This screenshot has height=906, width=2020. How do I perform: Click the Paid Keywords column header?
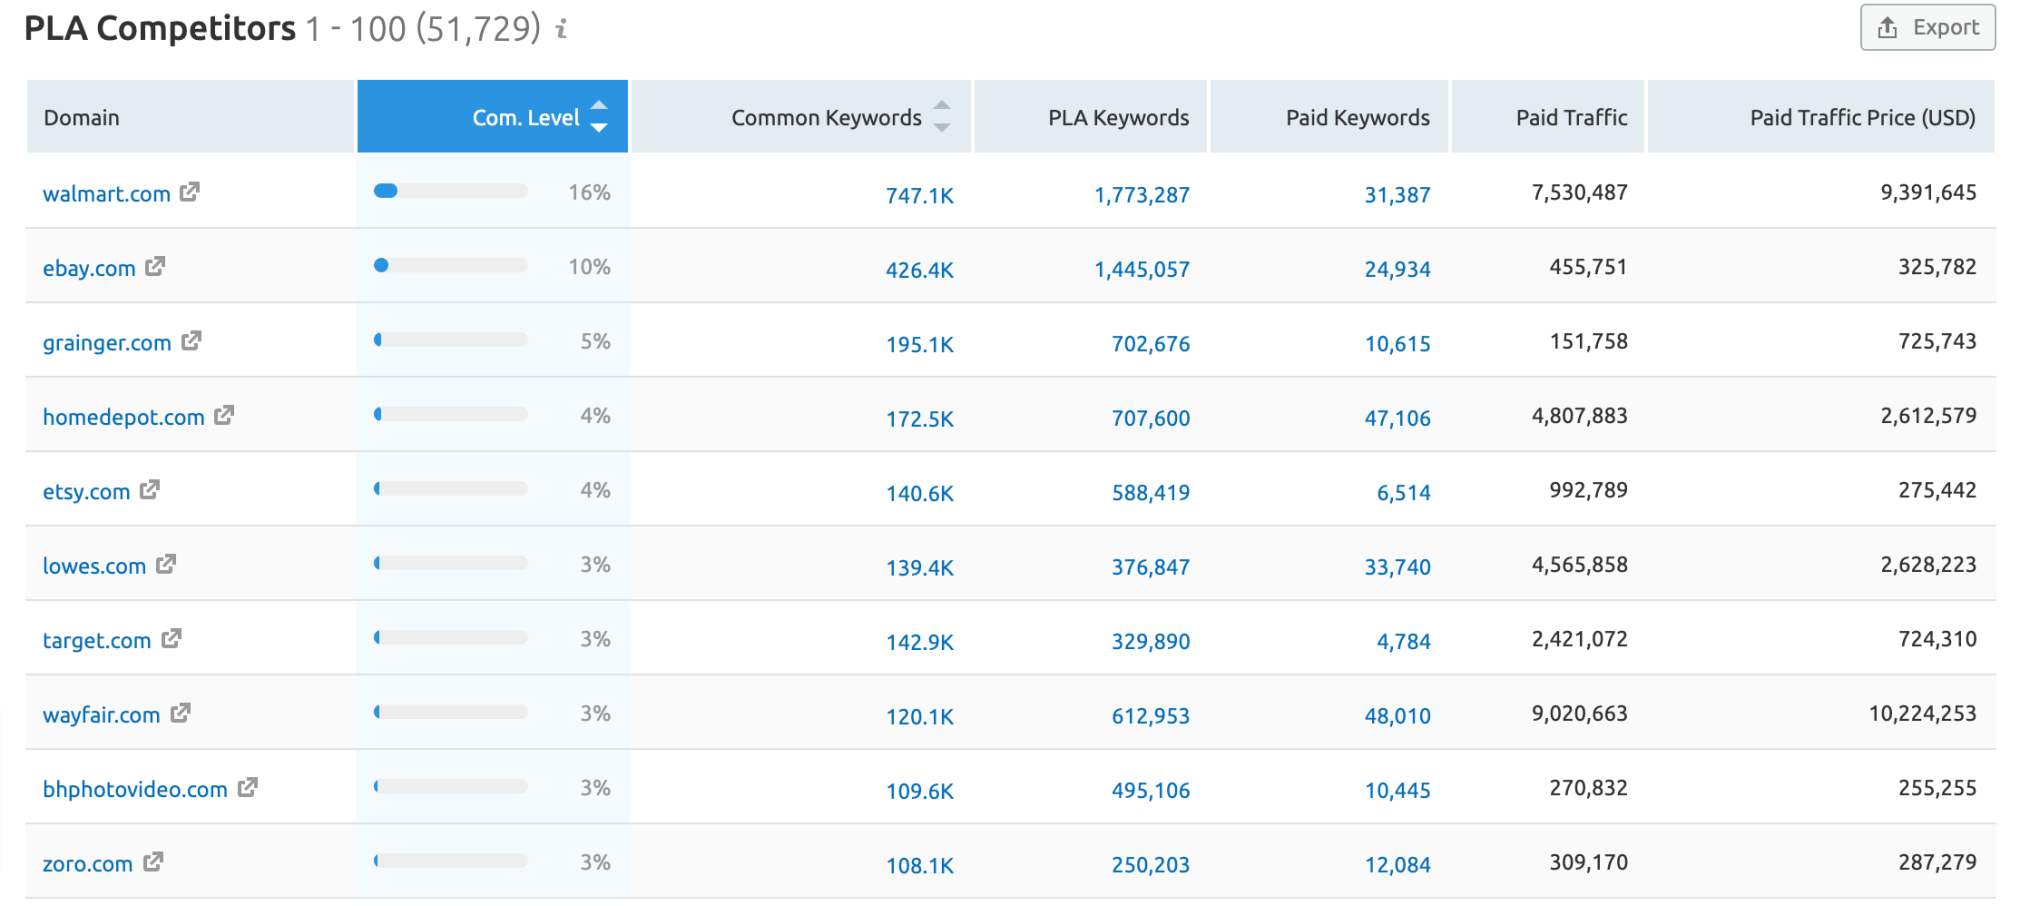click(1329, 116)
